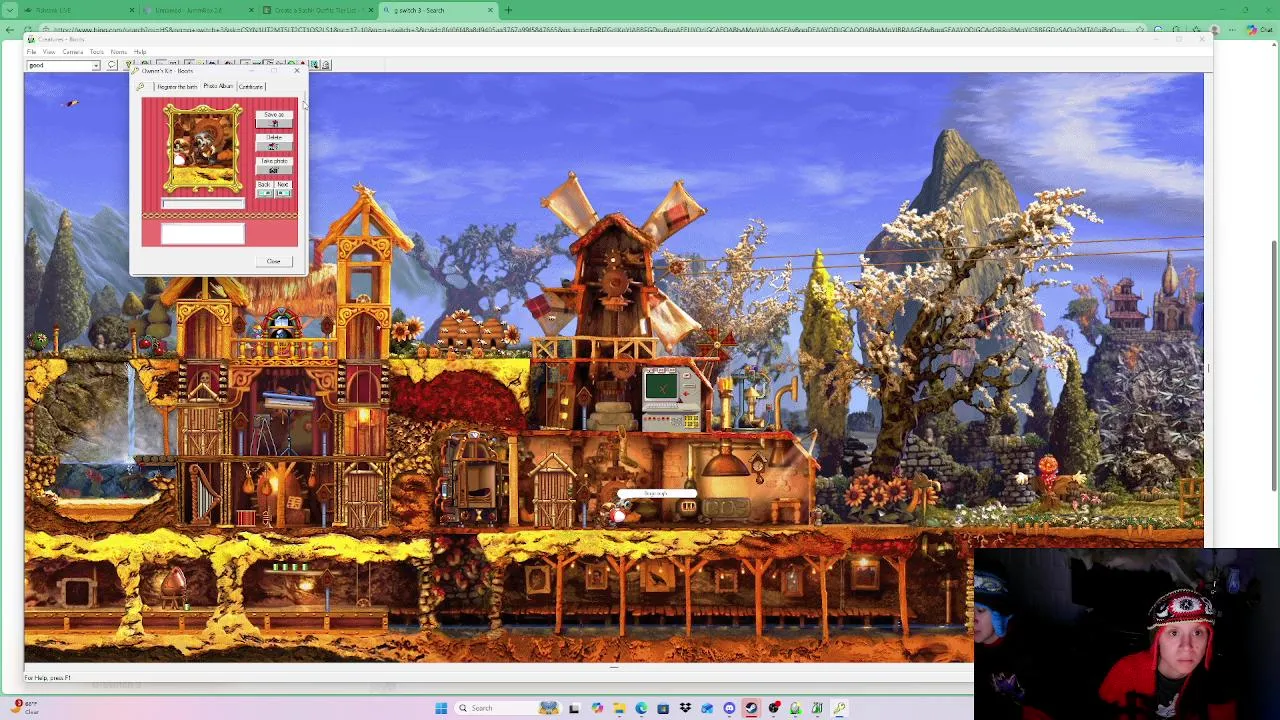The image size is (1280, 720).
Task: Open Microsoft Edge from the taskbar
Action: (641, 708)
